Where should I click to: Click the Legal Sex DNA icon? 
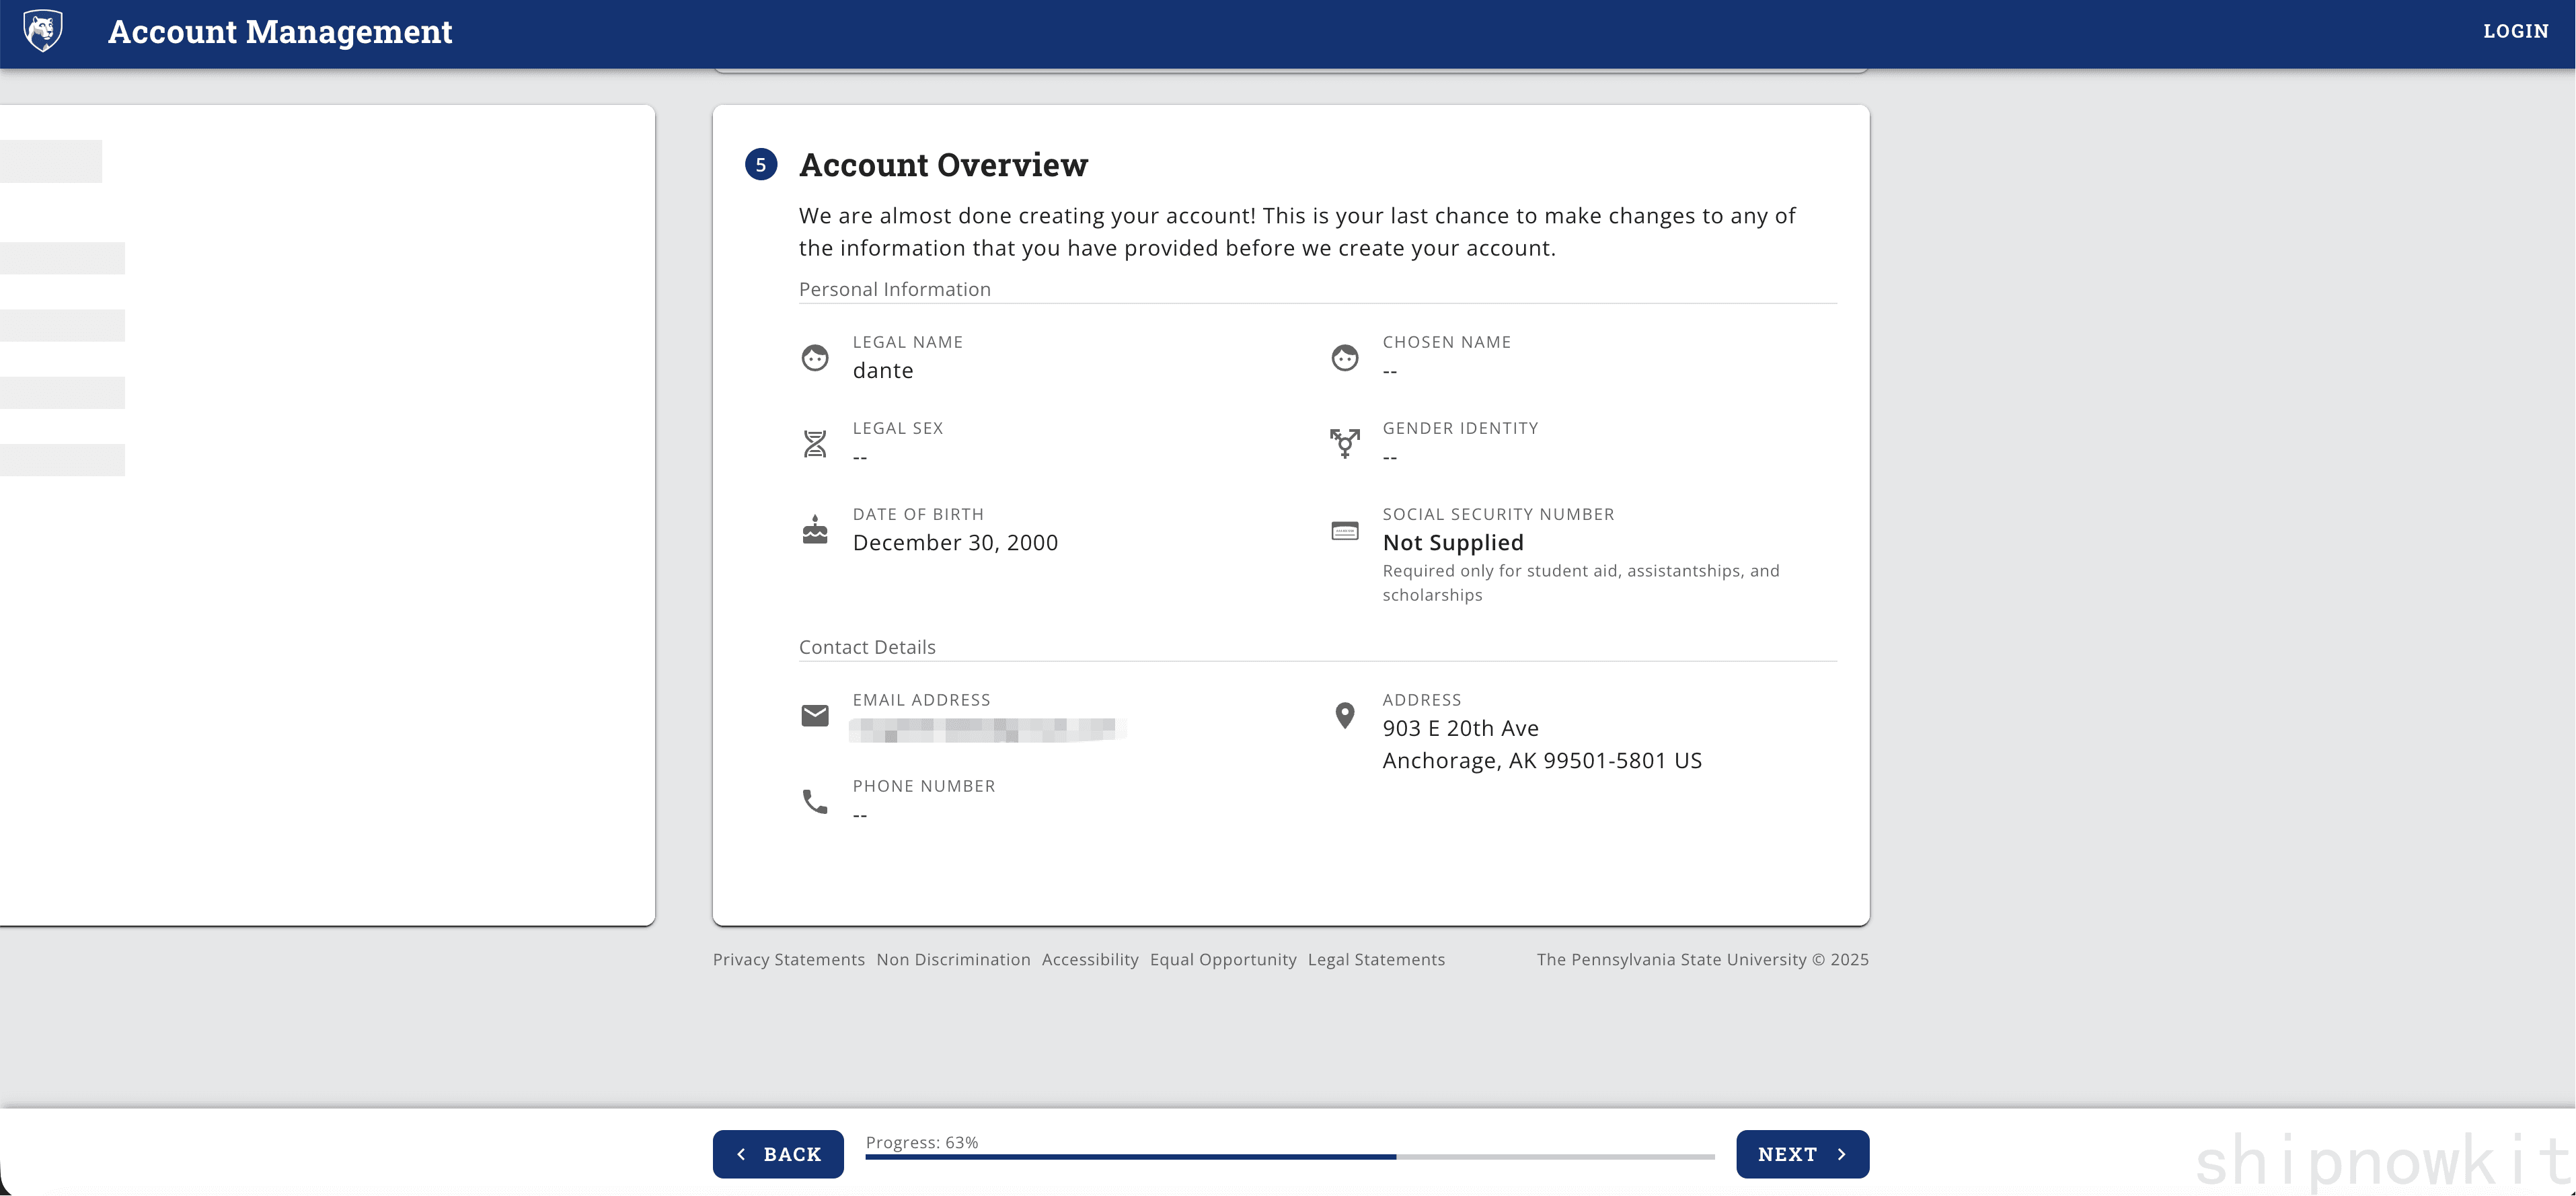pyautogui.click(x=815, y=443)
